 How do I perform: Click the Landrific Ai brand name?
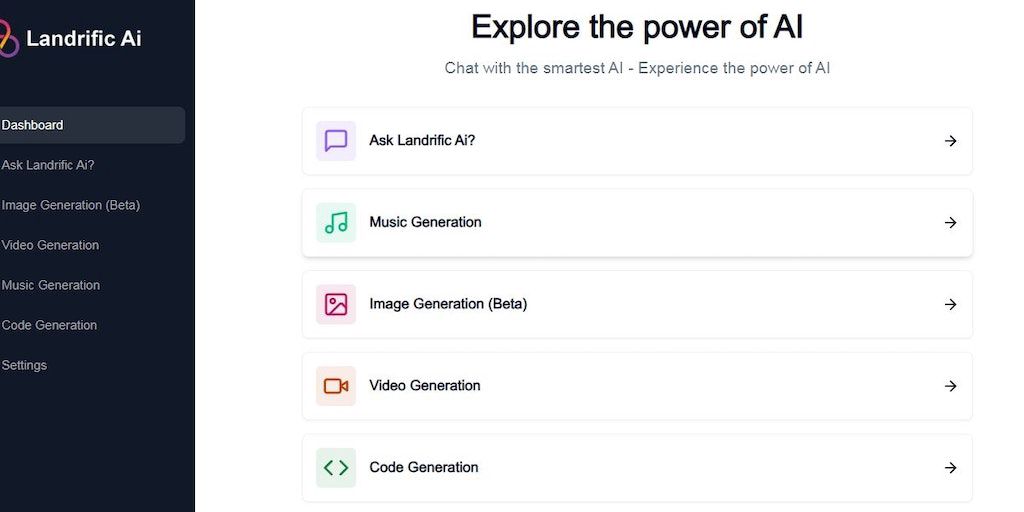coord(84,39)
